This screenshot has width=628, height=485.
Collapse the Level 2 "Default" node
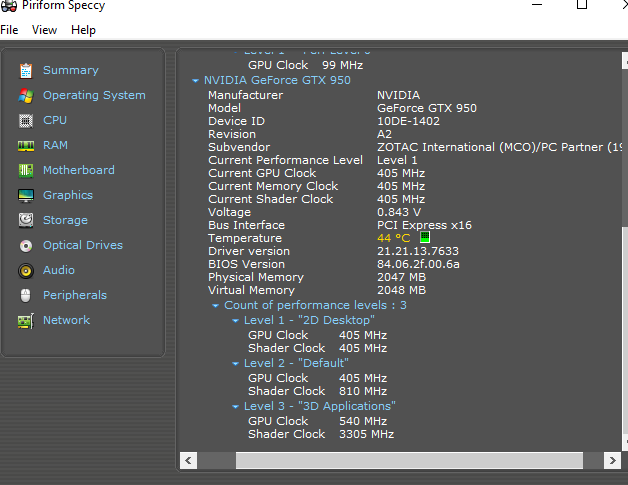click(x=235, y=364)
